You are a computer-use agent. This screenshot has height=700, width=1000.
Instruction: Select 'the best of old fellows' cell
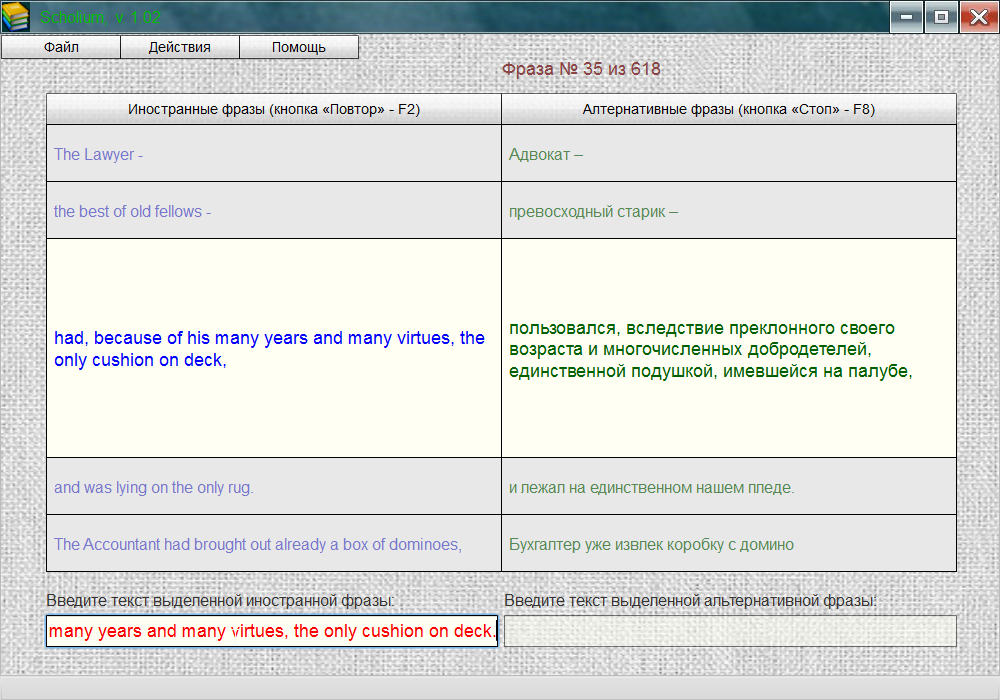point(273,211)
